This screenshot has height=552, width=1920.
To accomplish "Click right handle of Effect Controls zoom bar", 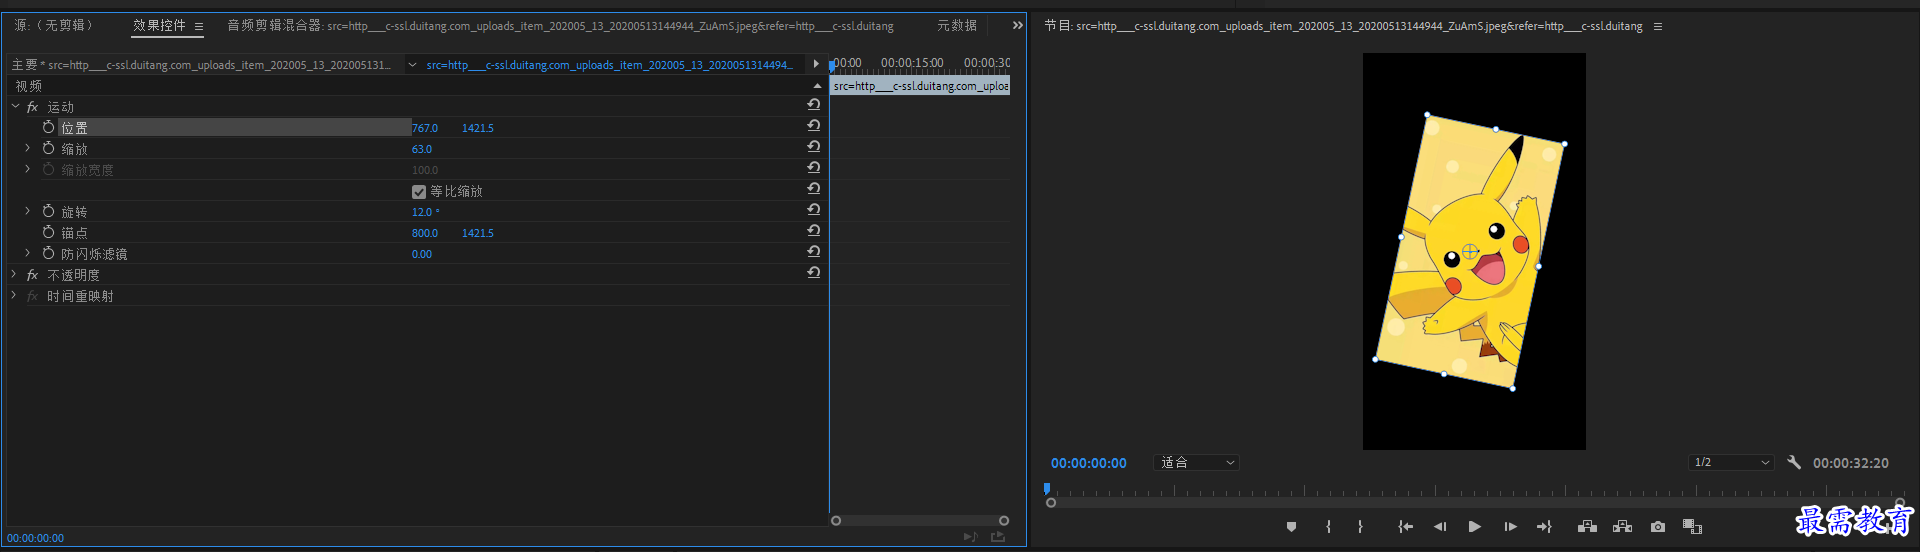I will pyautogui.click(x=1004, y=520).
